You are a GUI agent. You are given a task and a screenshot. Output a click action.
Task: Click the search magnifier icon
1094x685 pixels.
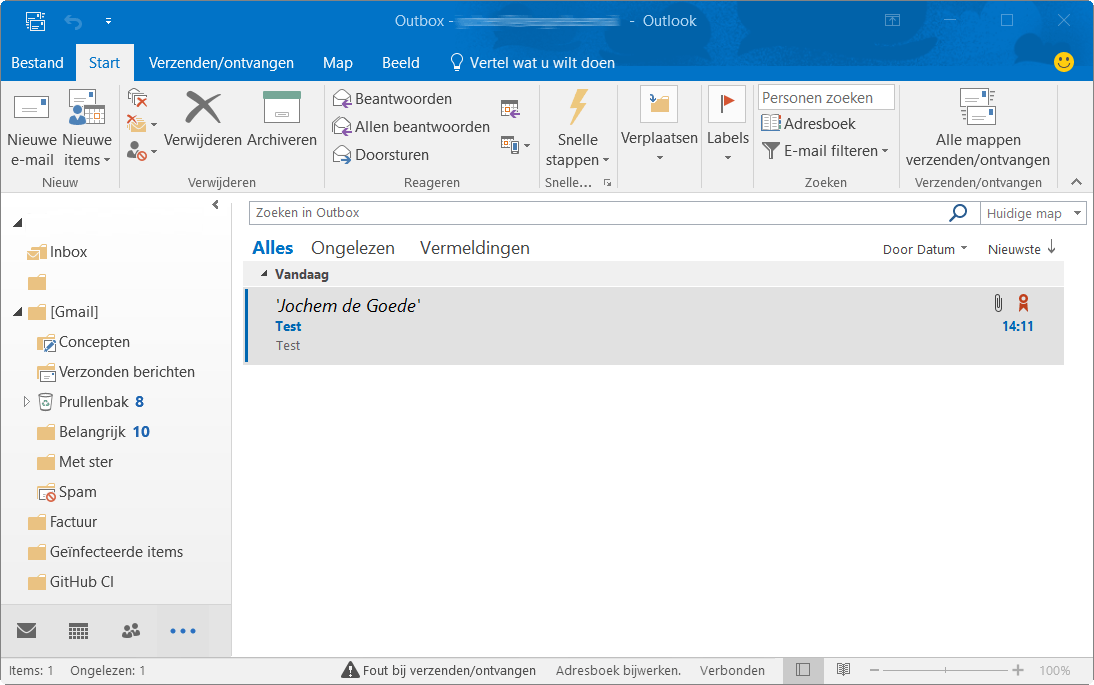coord(959,213)
